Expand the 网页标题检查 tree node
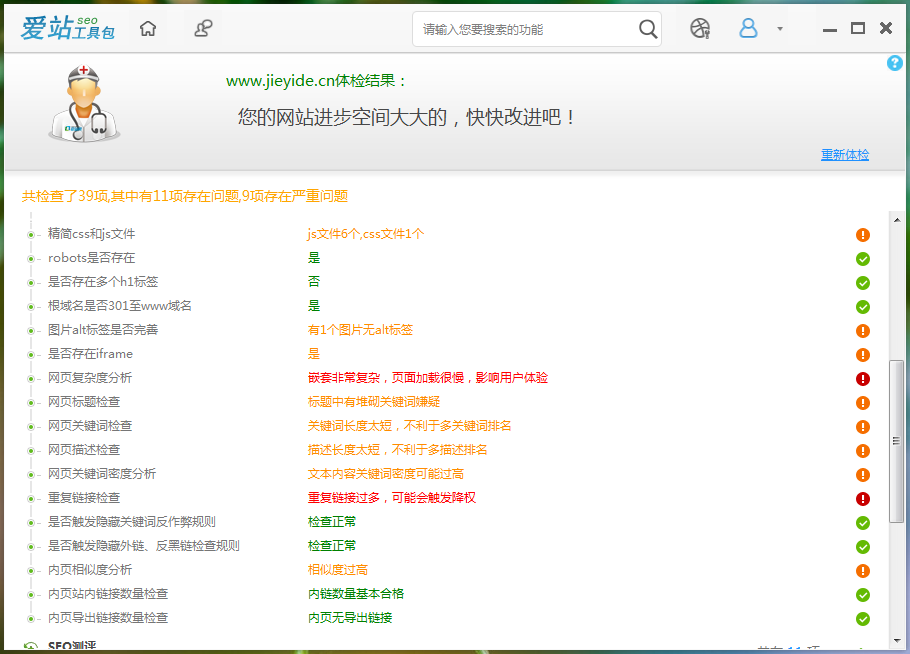 (x=31, y=402)
